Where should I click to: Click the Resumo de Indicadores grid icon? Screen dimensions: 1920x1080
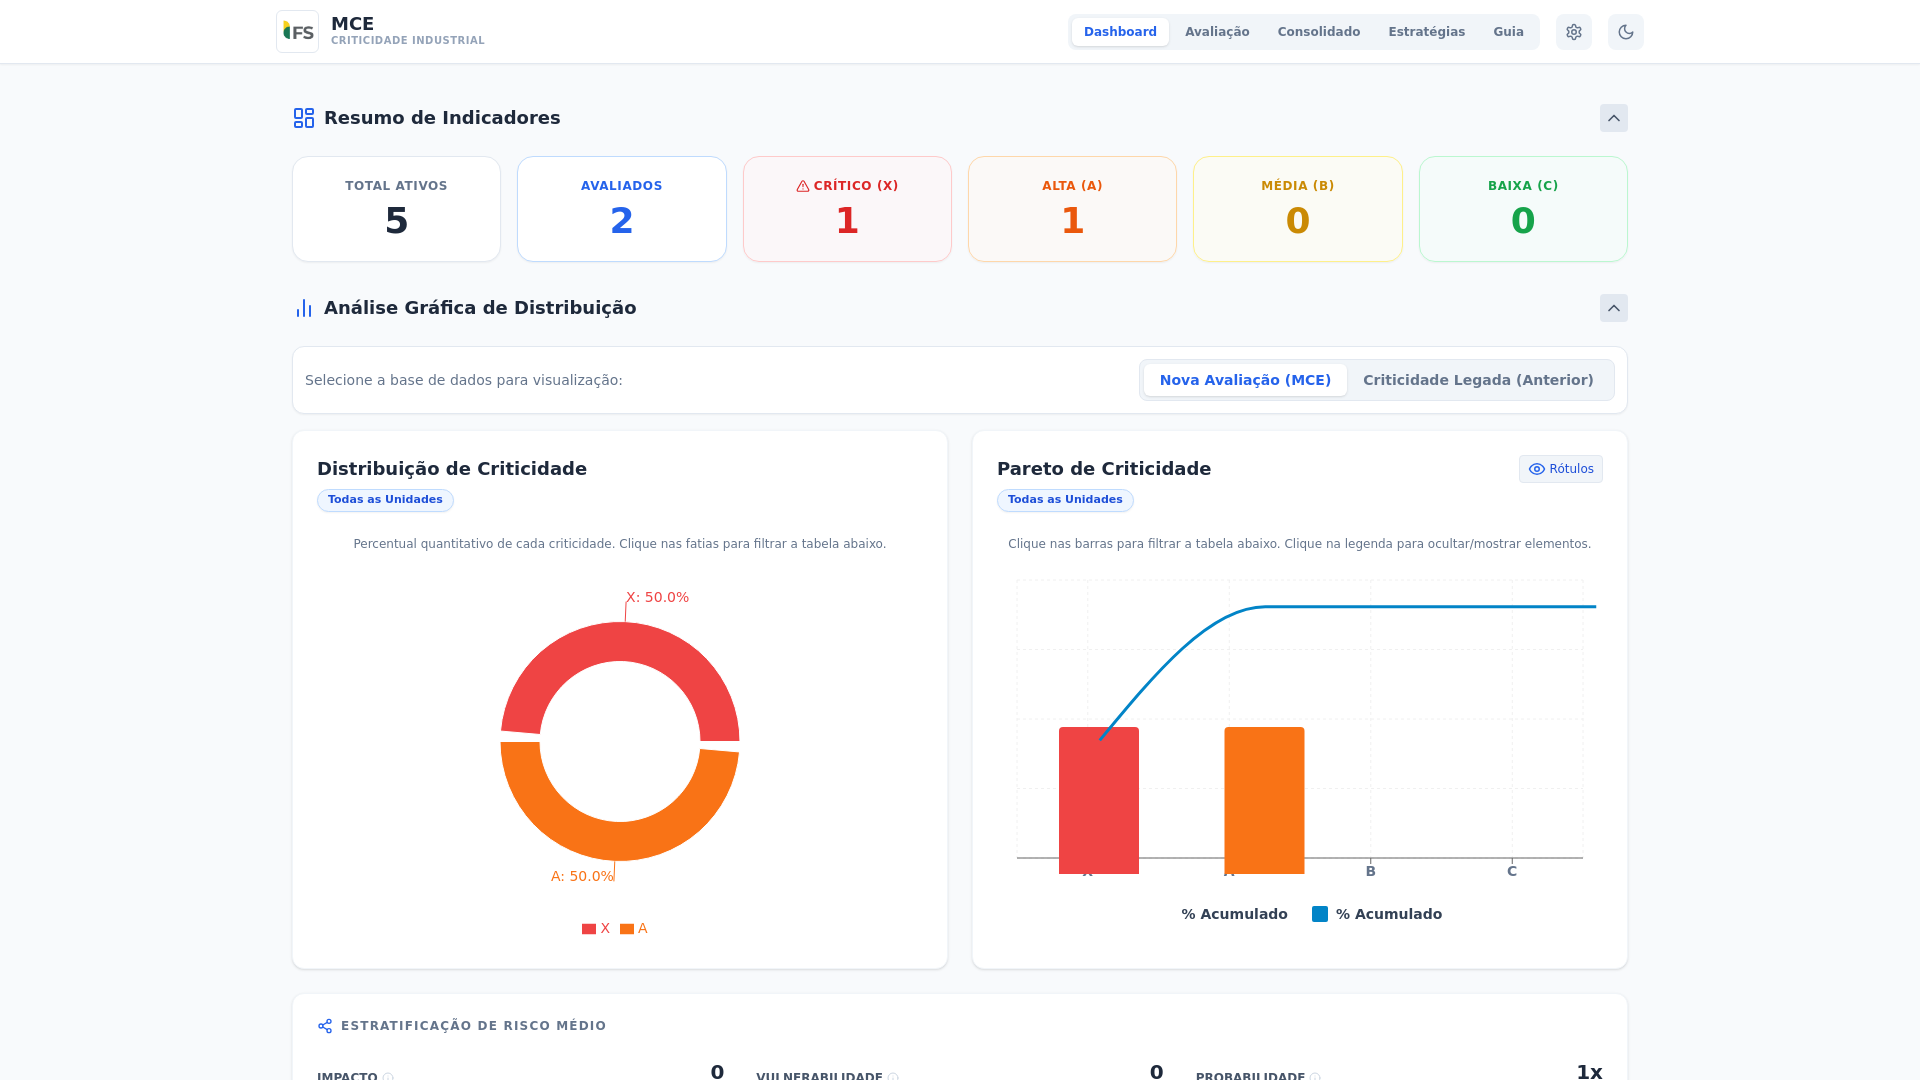[304, 118]
